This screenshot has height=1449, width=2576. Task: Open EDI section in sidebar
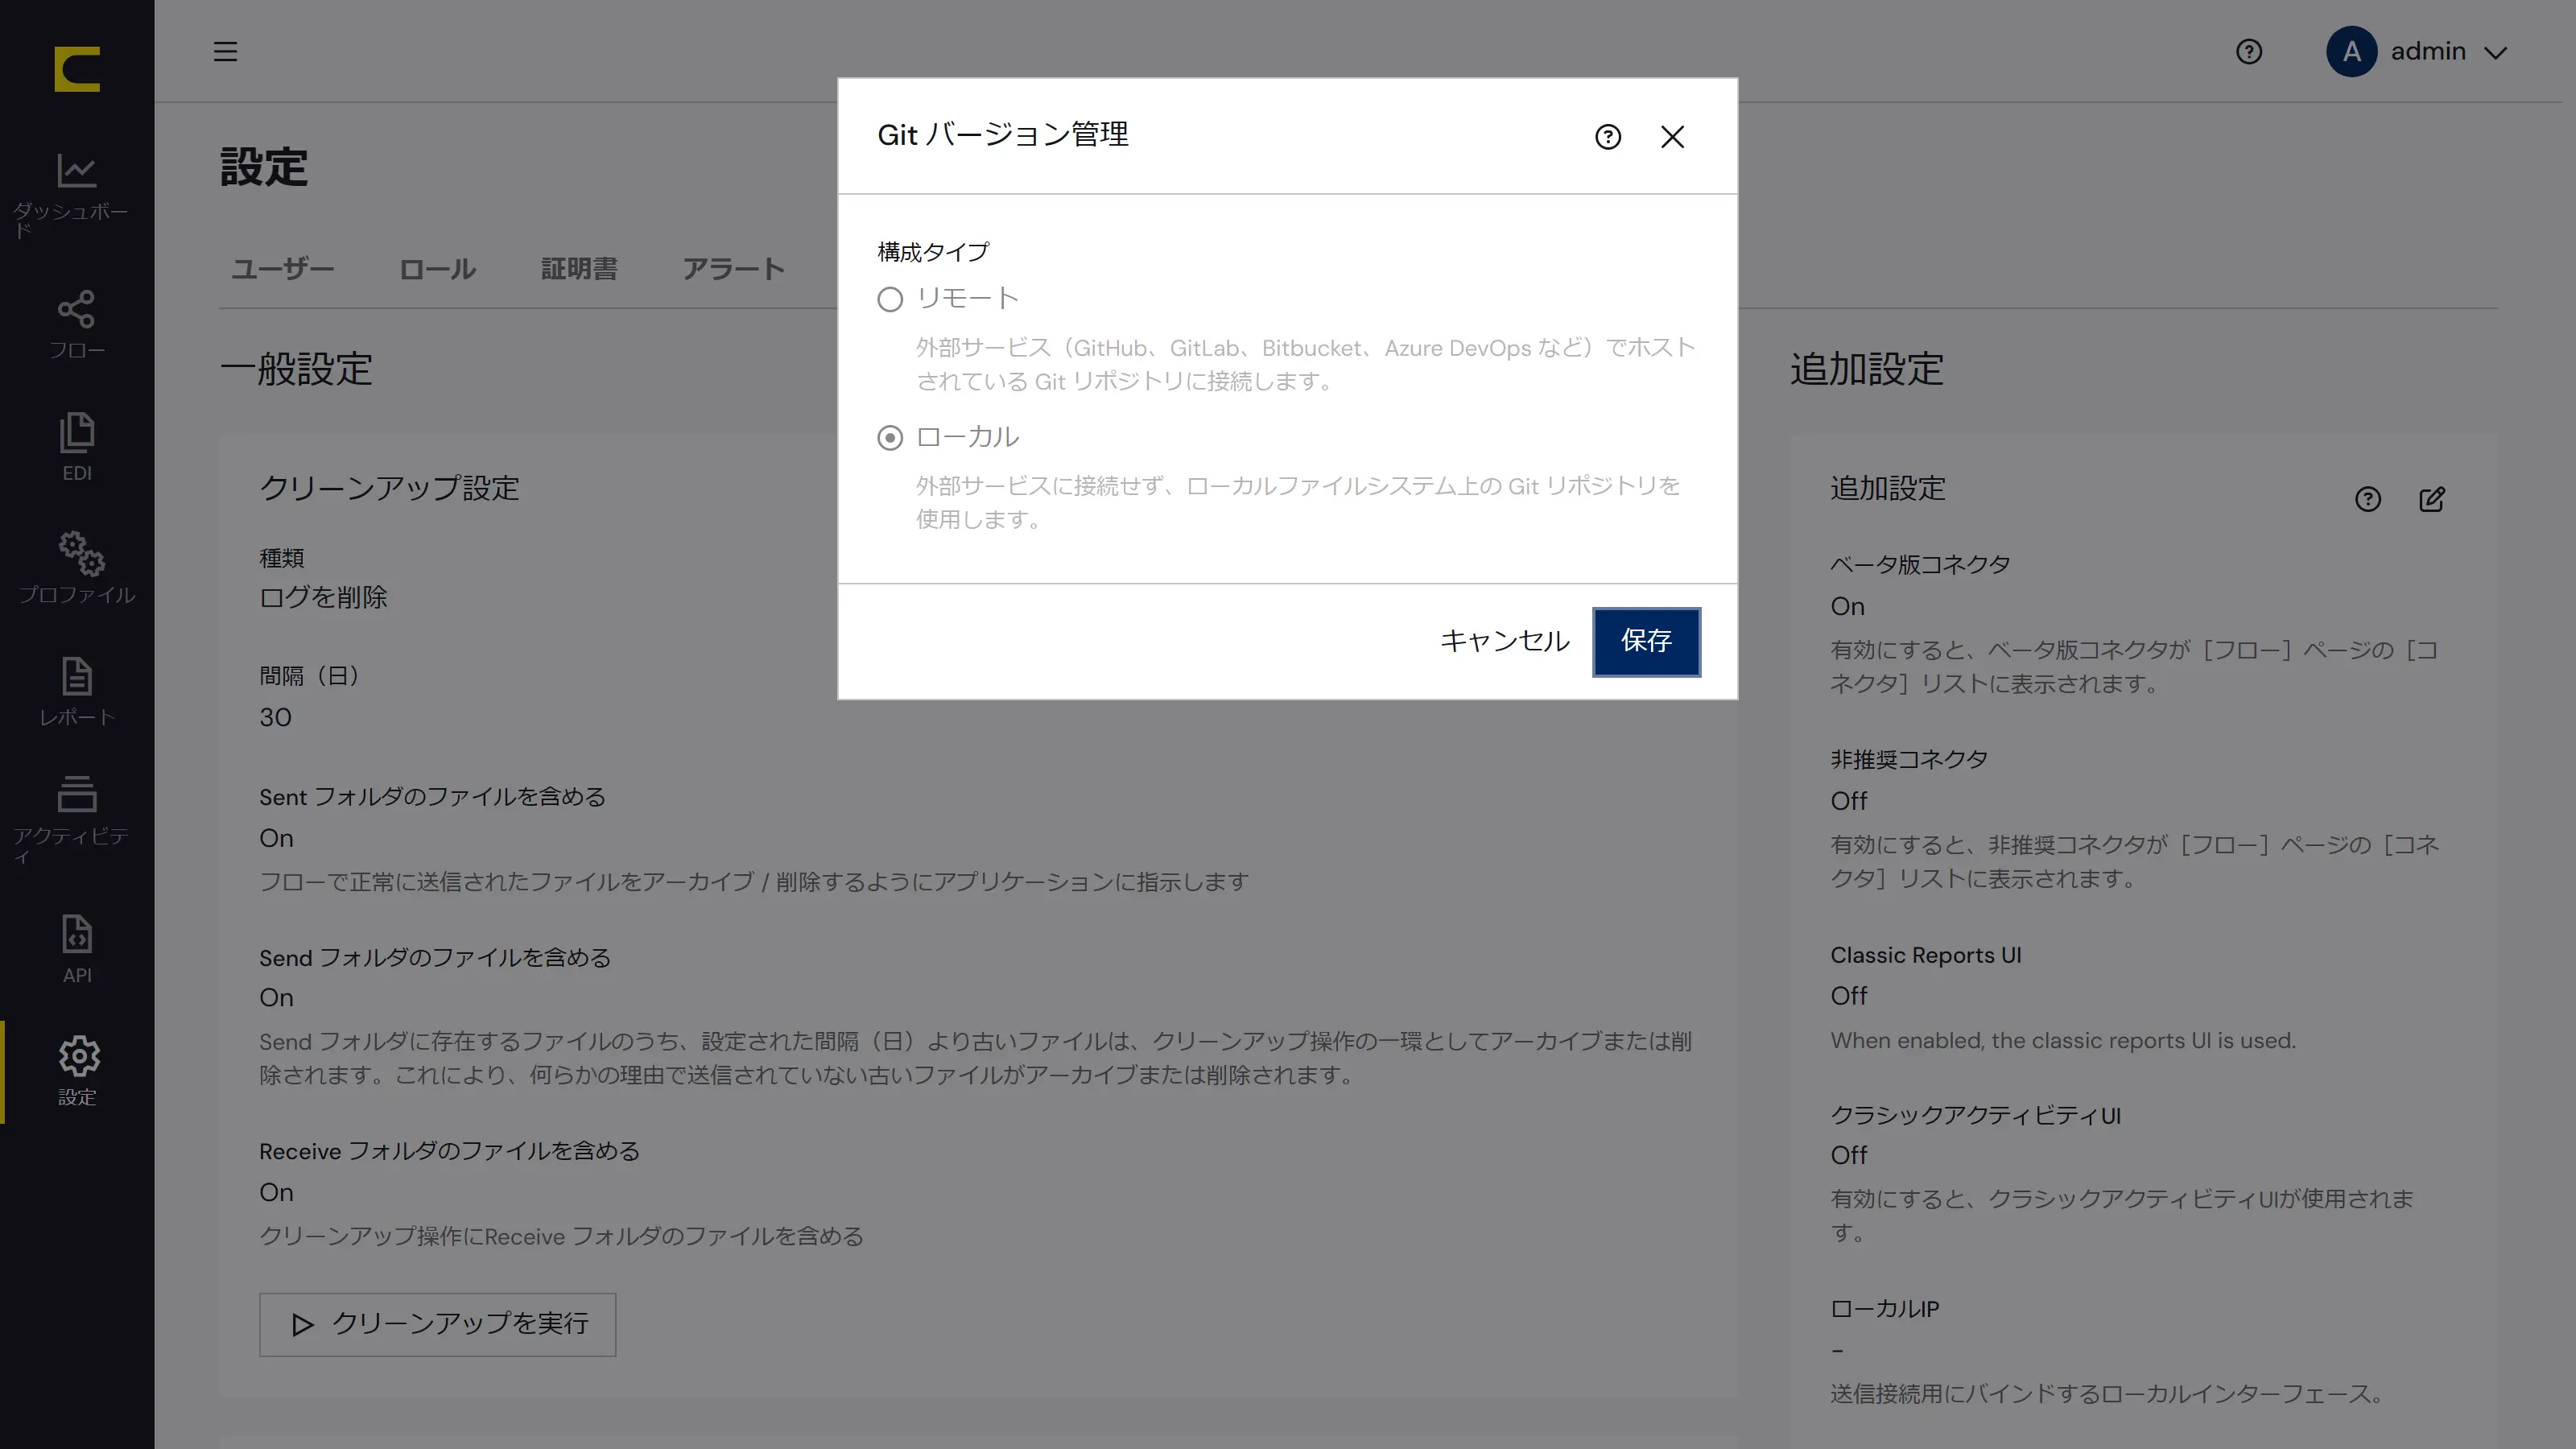coord(76,446)
